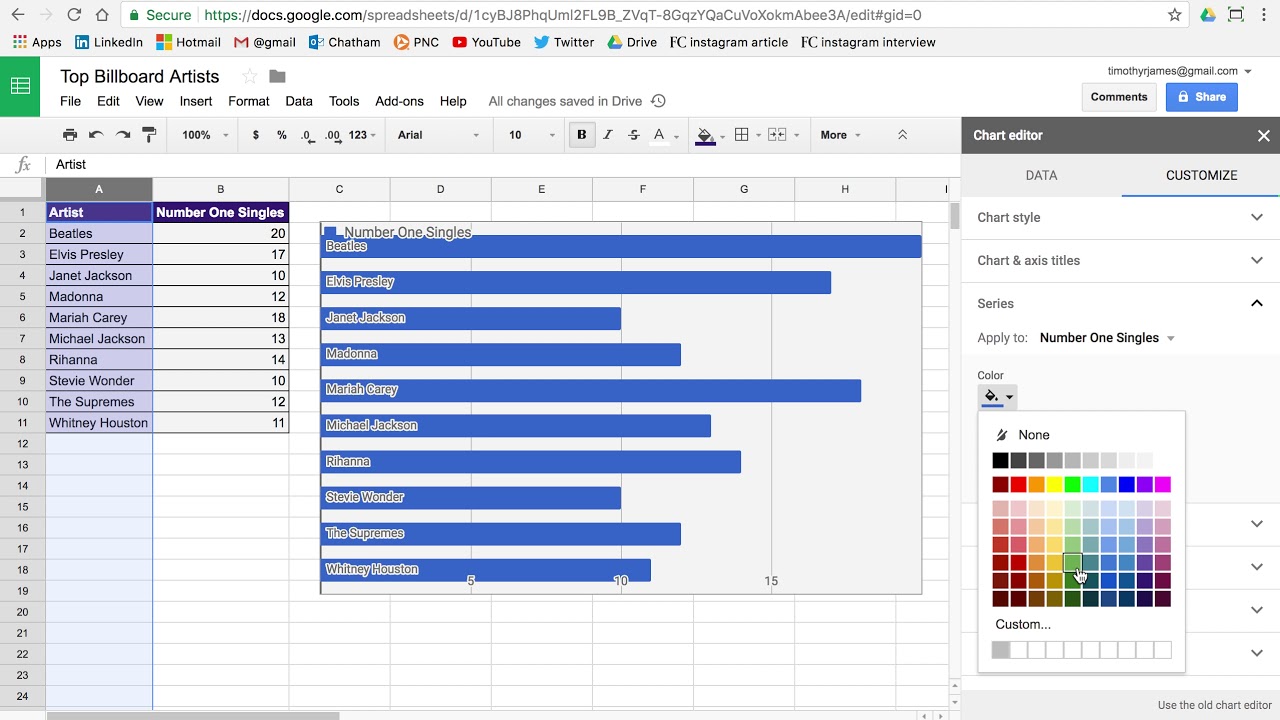Reload the page in browser
1280x720 pixels.
(74, 15)
